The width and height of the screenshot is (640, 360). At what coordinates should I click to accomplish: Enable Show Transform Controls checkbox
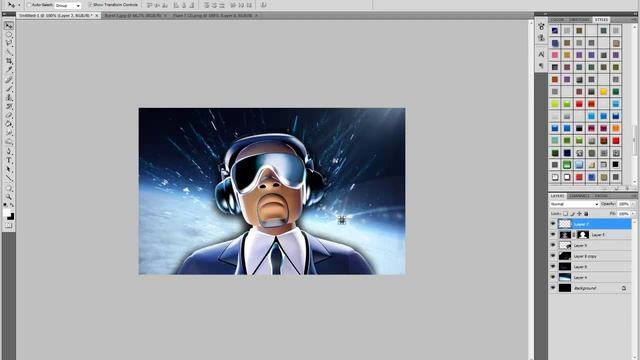[x=90, y=5]
